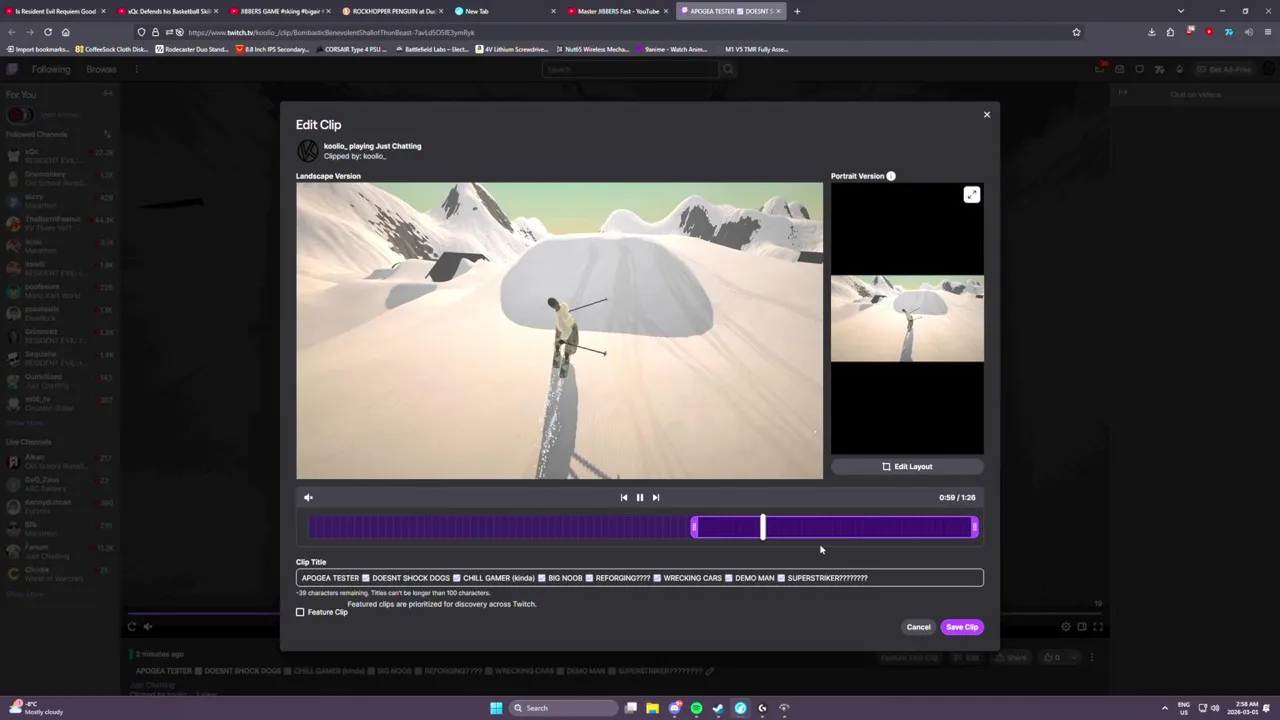Switch to JIBBERS GAME skiing tab
1280x720 pixels.
click(x=279, y=11)
